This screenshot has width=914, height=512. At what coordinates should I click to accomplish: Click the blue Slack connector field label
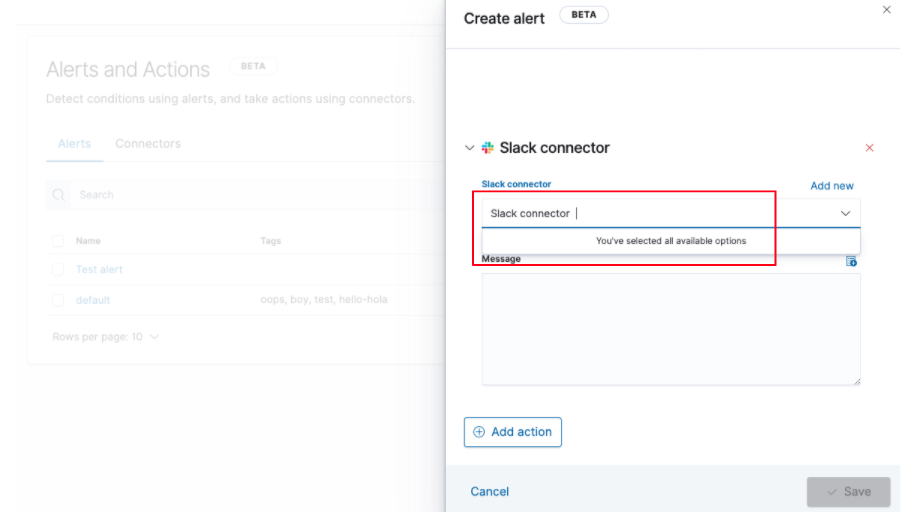point(516,184)
